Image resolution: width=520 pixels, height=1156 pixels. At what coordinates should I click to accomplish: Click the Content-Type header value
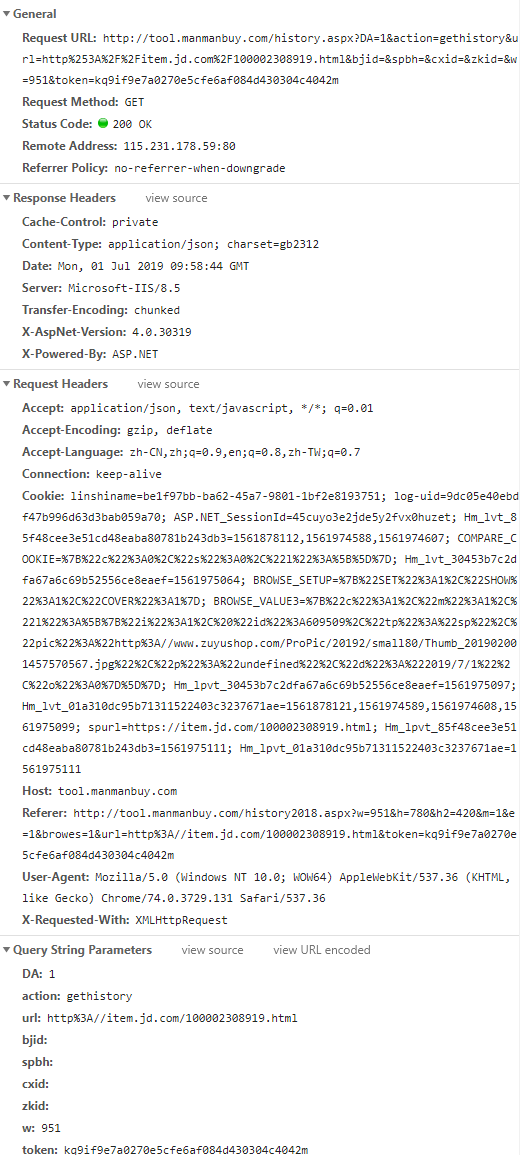pos(214,244)
